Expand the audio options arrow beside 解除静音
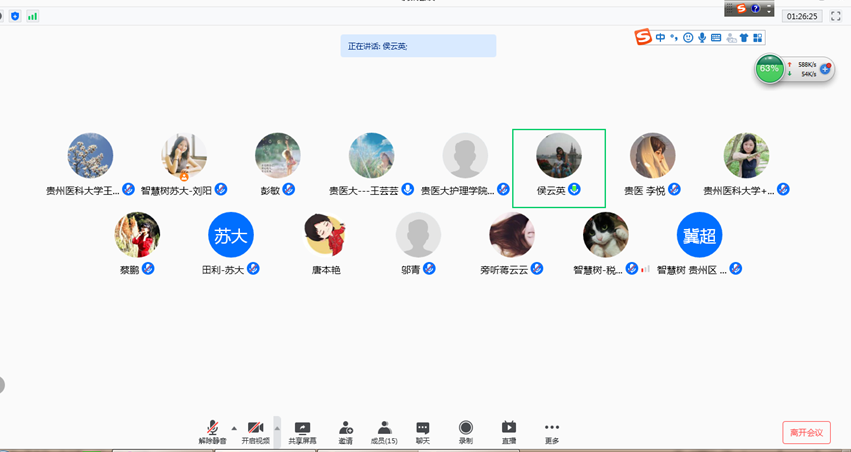This screenshot has height=452, width=851. click(x=234, y=428)
